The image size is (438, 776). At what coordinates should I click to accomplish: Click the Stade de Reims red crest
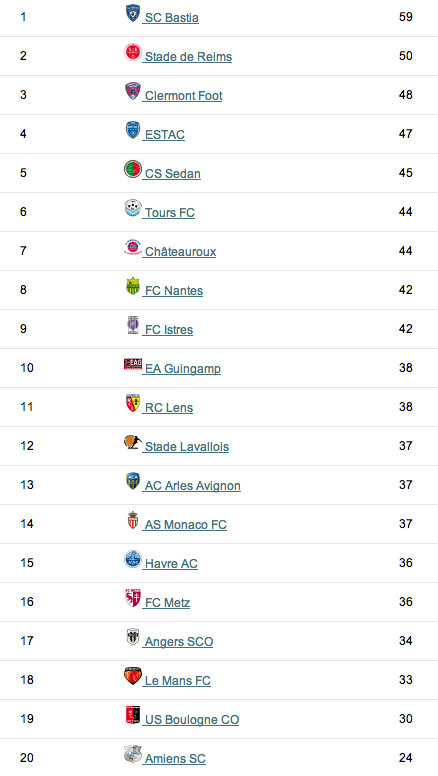133,52
